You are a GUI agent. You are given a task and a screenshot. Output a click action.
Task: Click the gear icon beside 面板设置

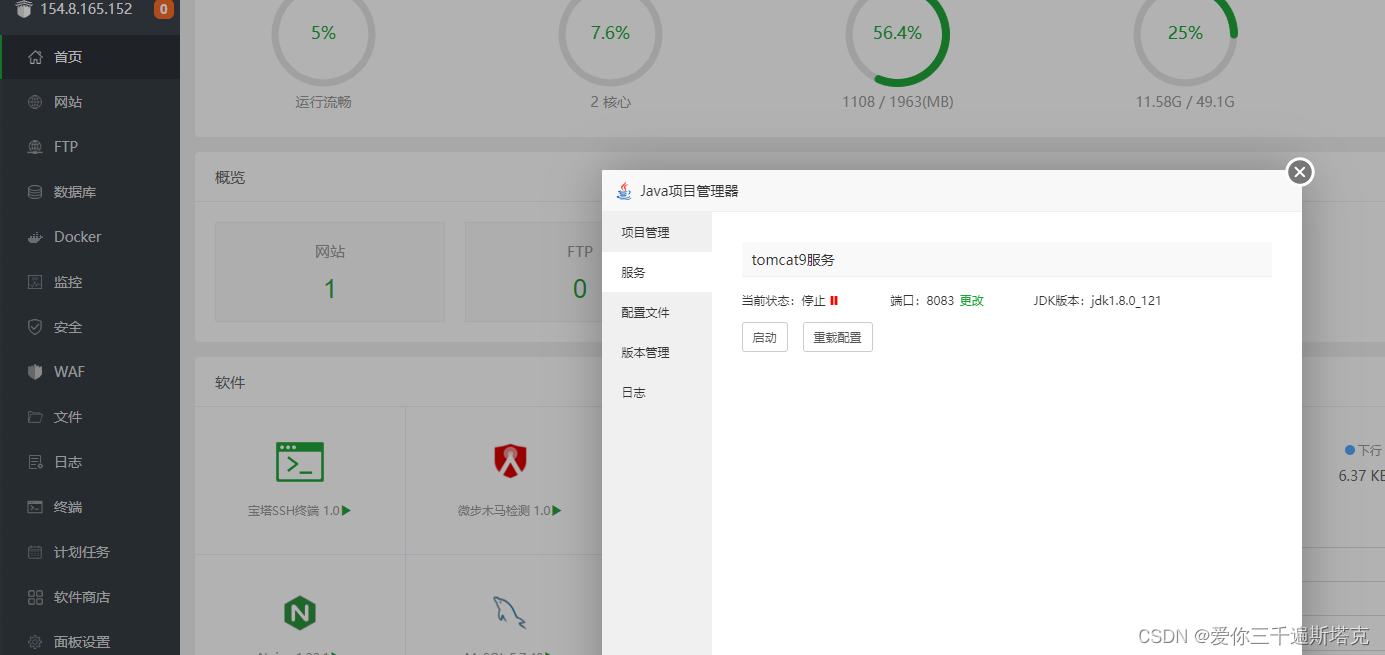click(36, 642)
